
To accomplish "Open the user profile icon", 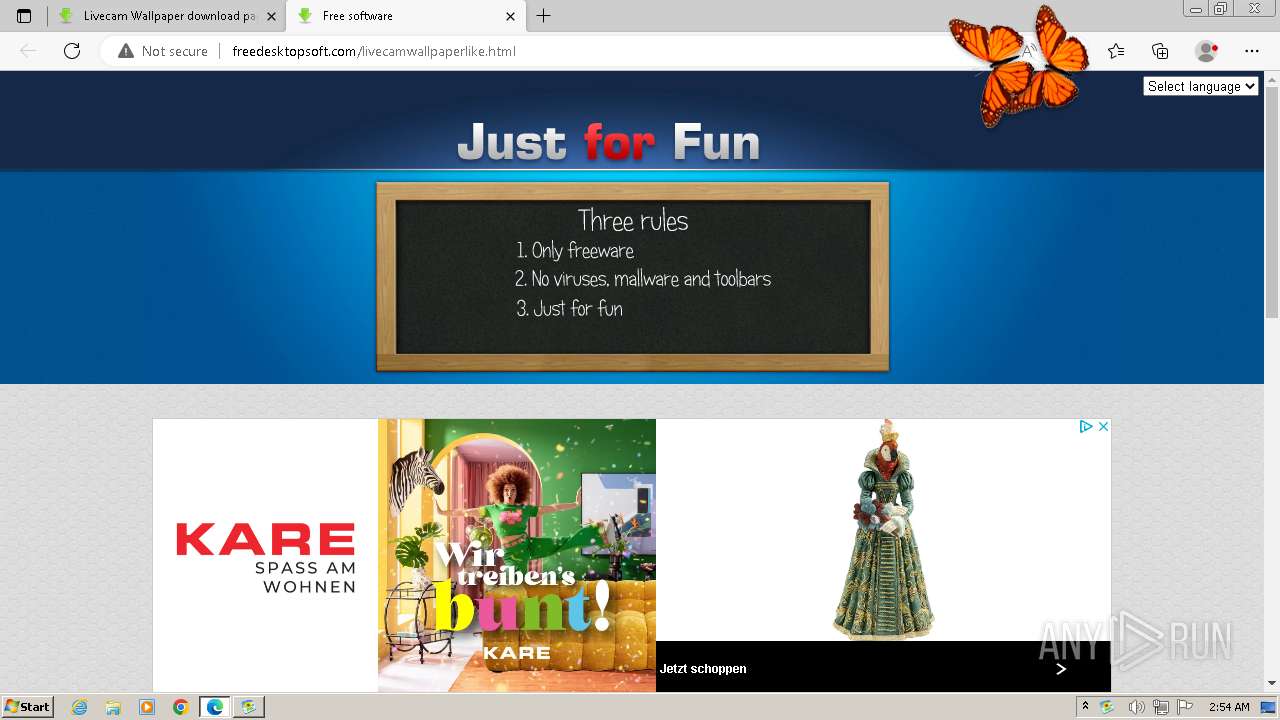I will [x=1206, y=51].
